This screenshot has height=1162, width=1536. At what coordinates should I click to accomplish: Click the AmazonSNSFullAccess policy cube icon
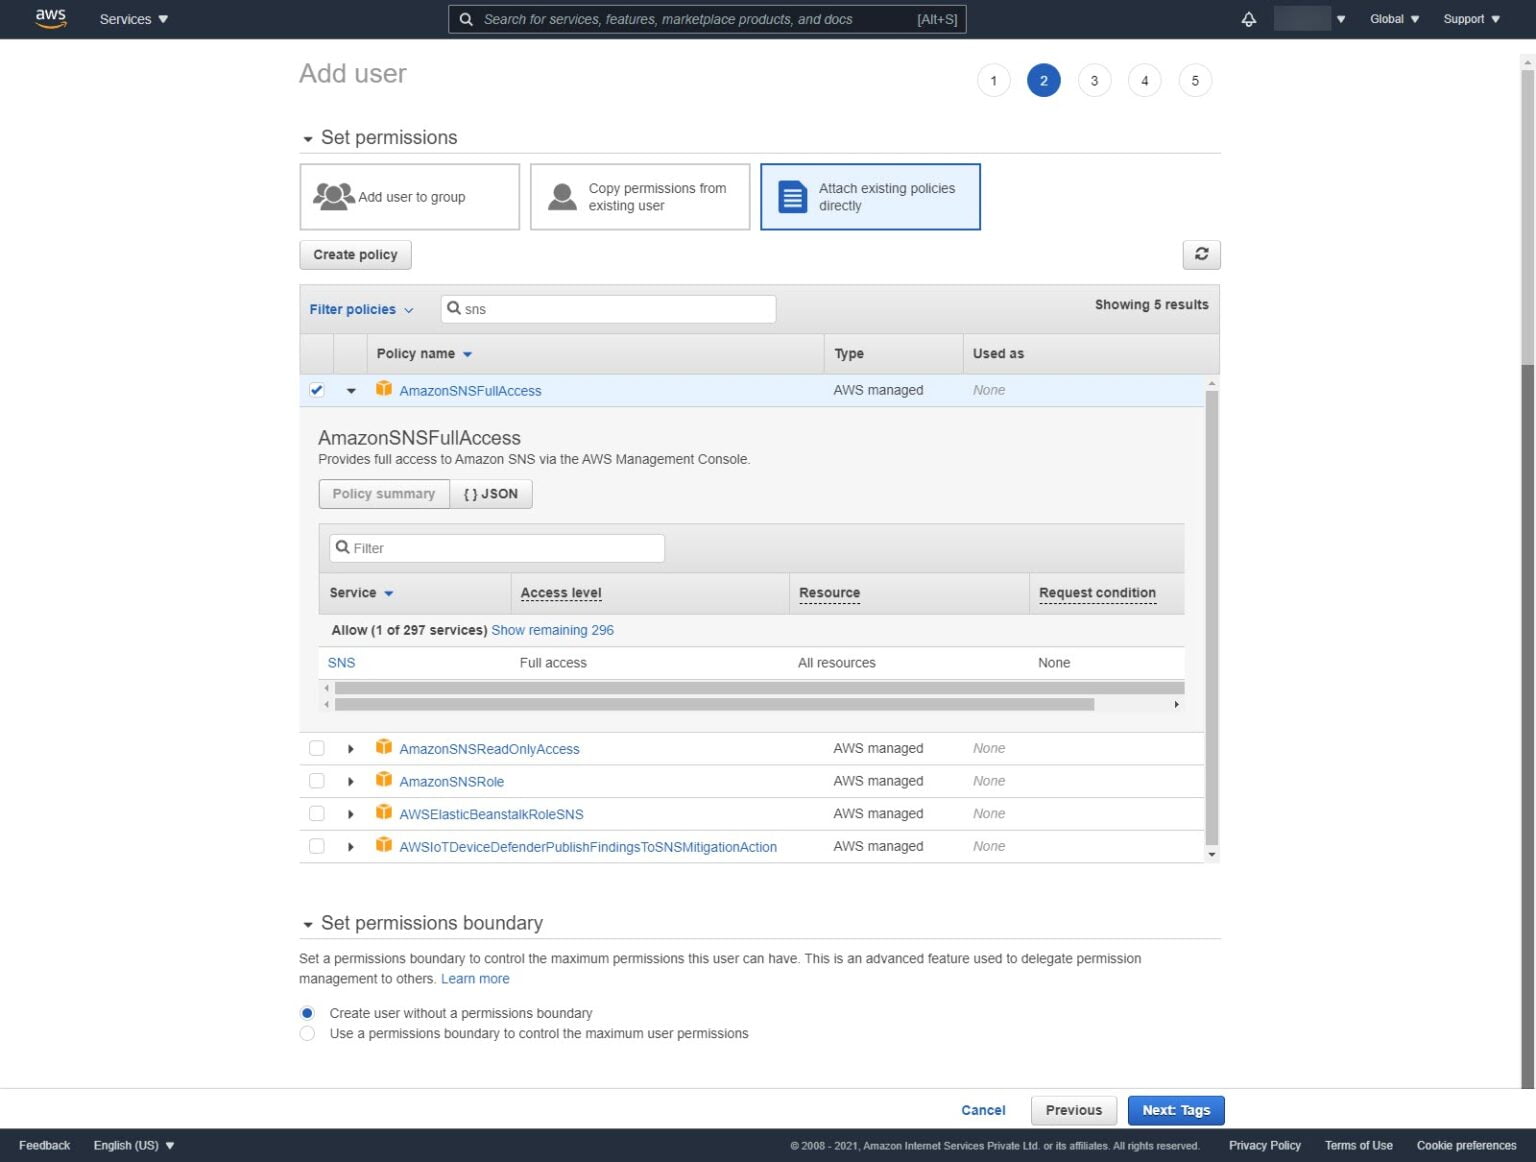pos(384,390)
